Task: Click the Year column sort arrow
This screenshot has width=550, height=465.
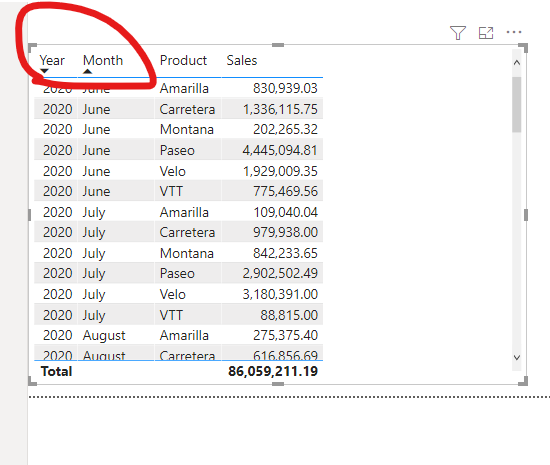Action: pyautogui.click(x=44, y=71)
